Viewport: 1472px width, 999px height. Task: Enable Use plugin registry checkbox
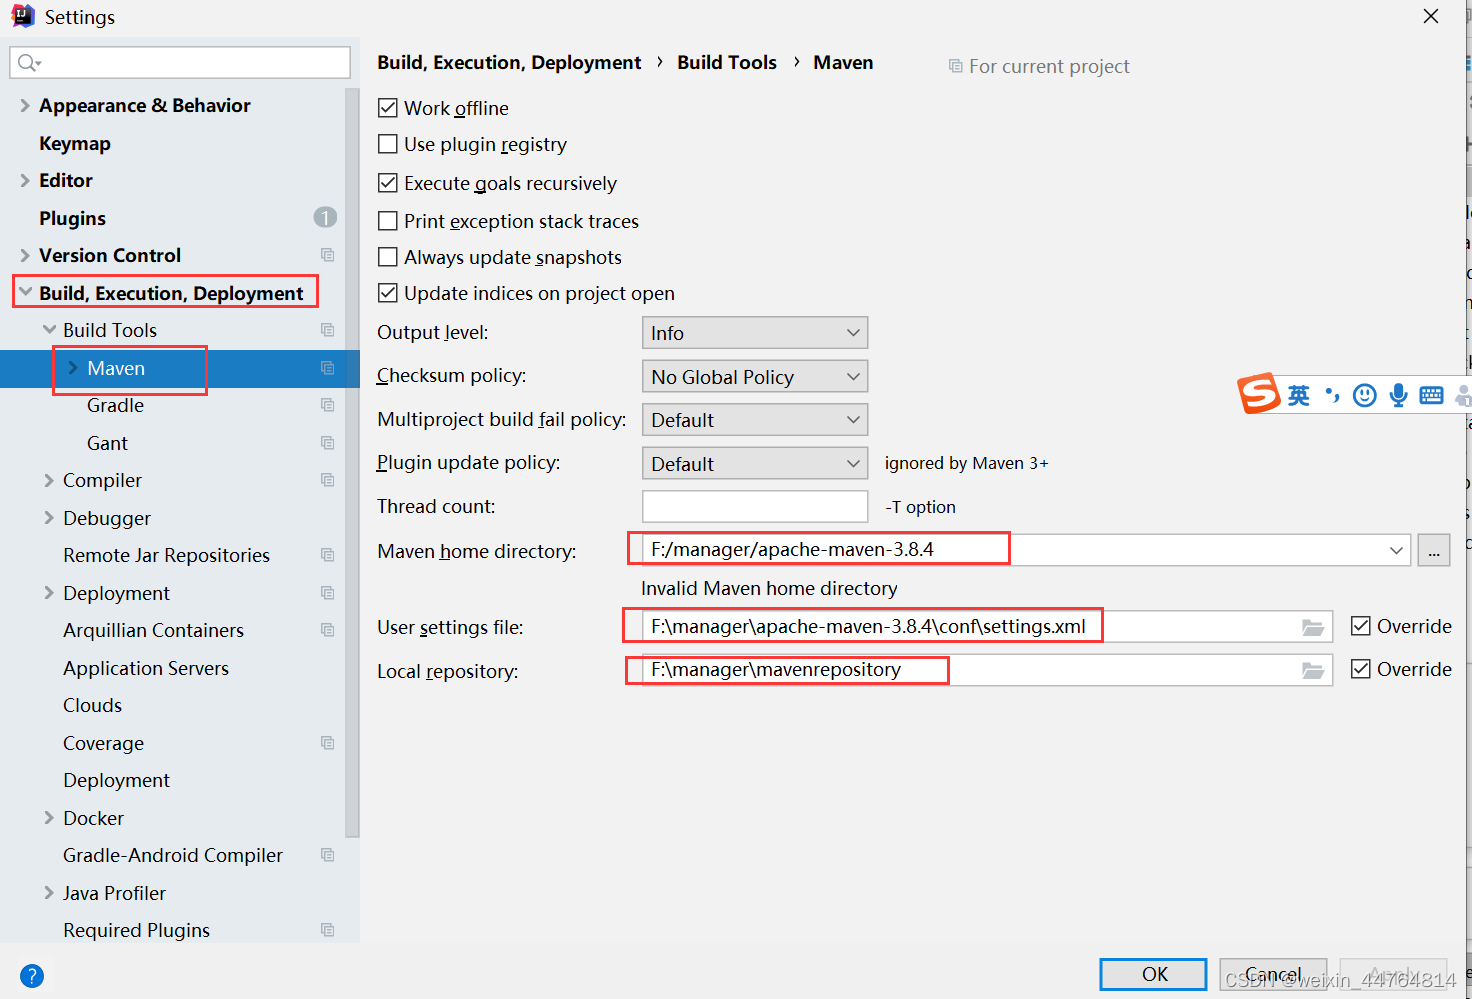(388, 144)
